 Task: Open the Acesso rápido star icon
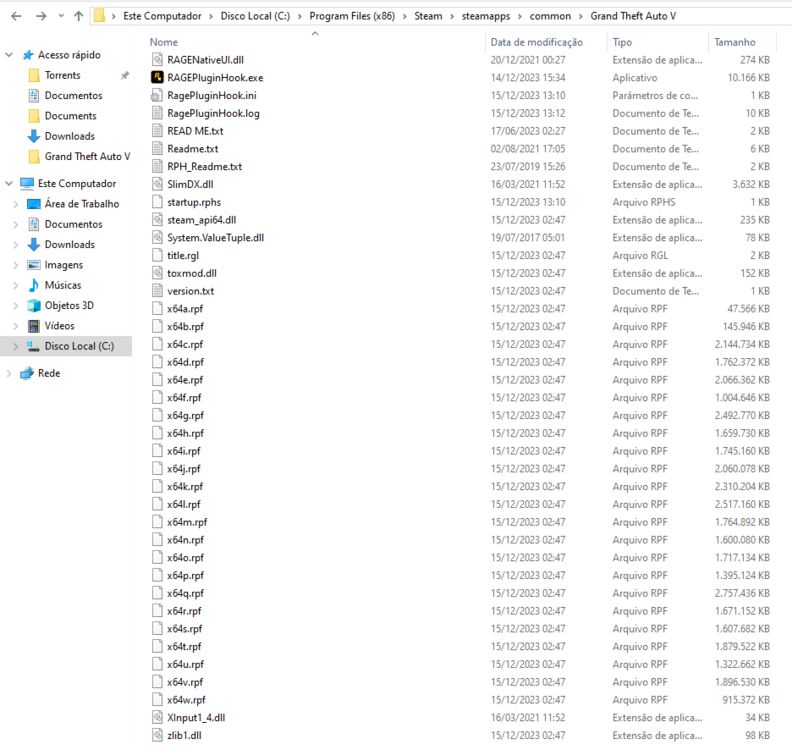pos(28,55)
